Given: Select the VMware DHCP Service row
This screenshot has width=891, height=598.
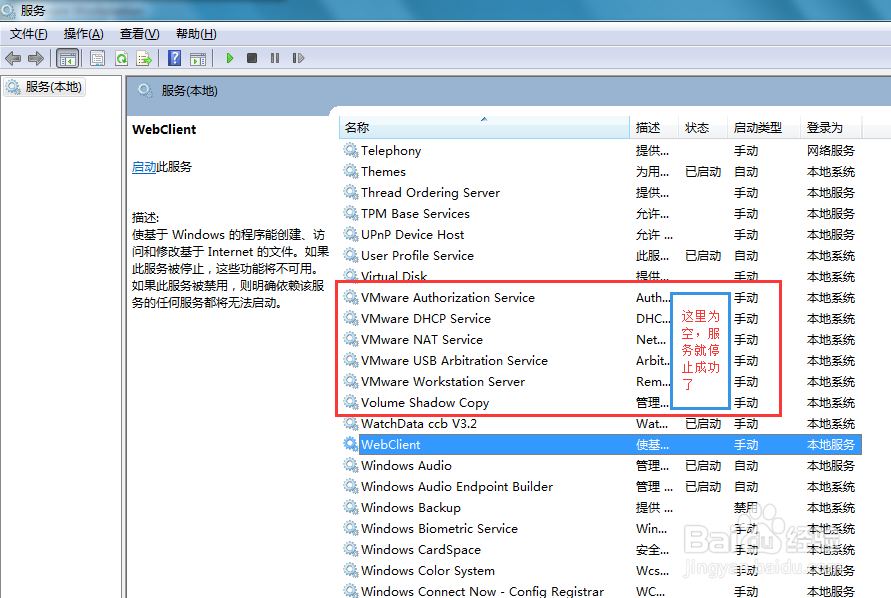Looking at the screenshot, I should pos(430,318).
